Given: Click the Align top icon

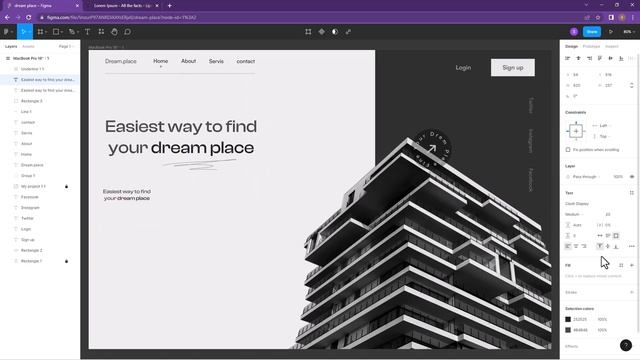Looking at the screenshot, I should (x=600, y=58).
